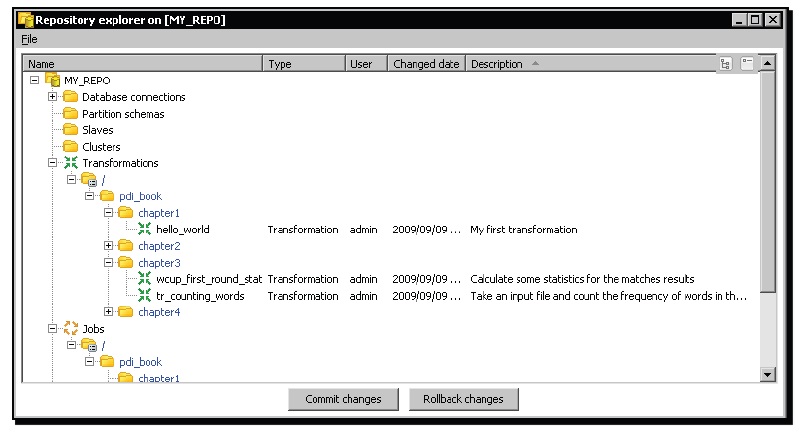Select the tr_counting_words row
The width and height of the screenshot is (803, 433).
(391, 296)
